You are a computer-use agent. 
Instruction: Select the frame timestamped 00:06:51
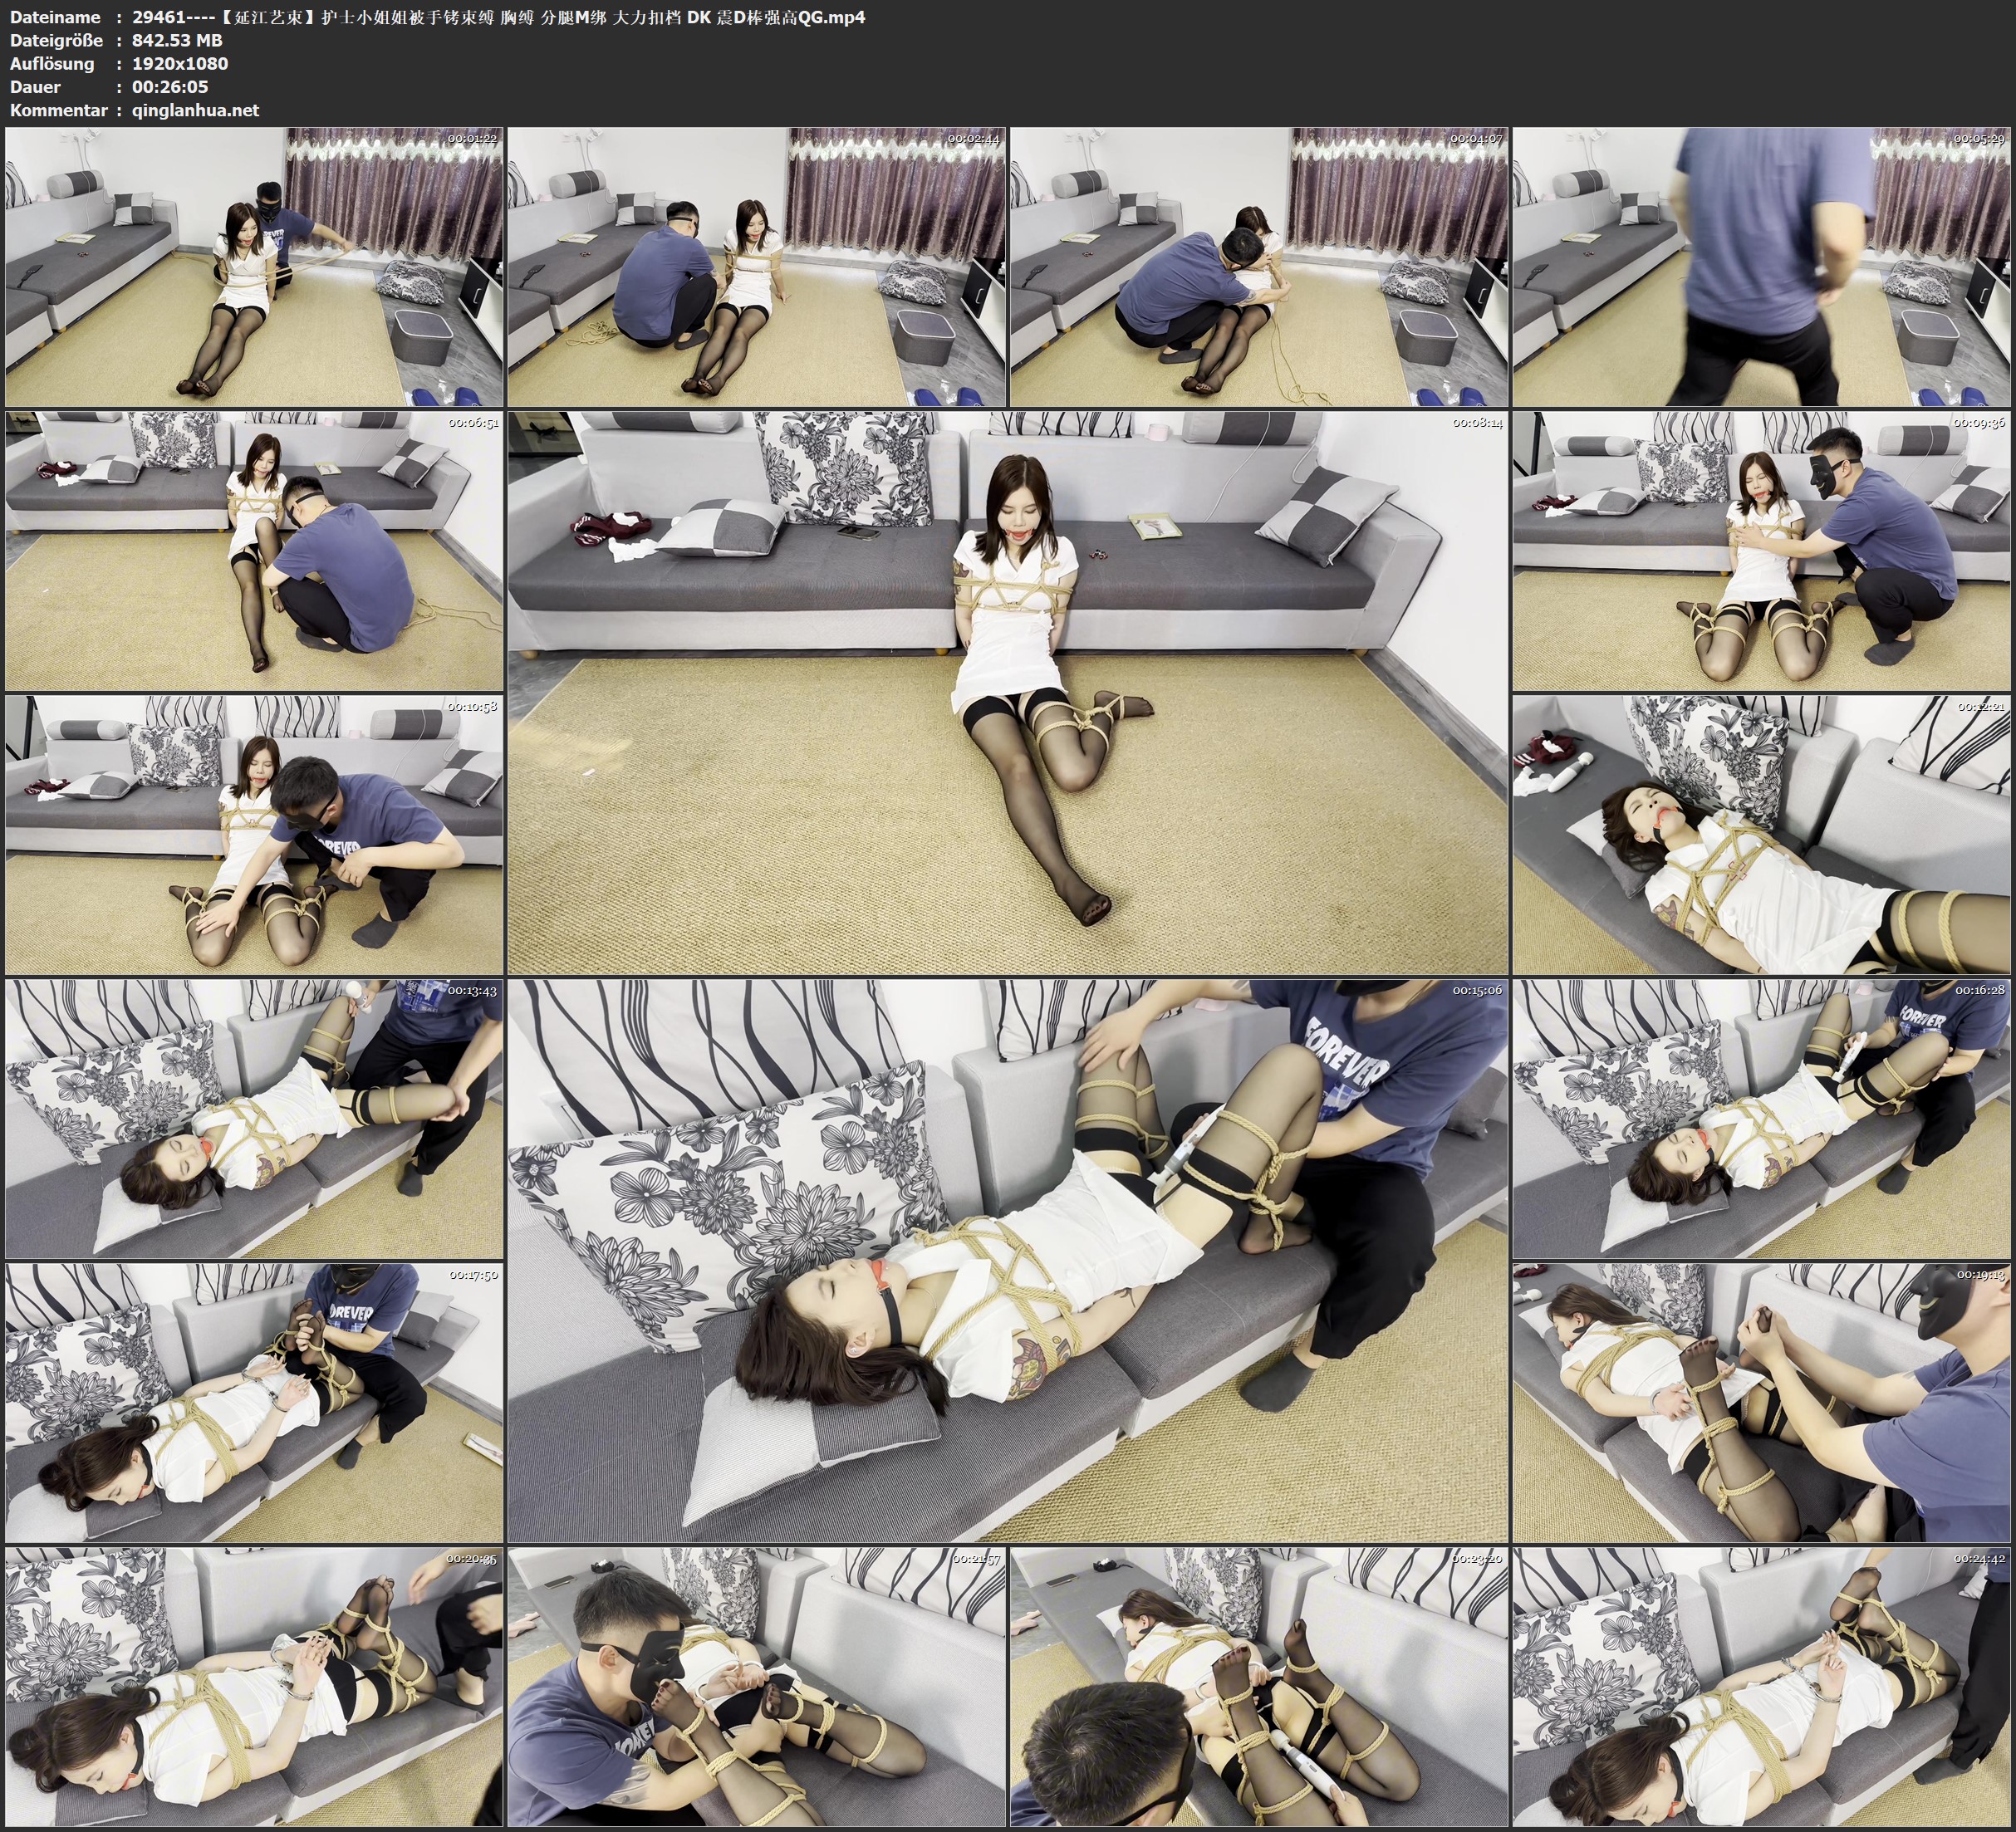254,550
